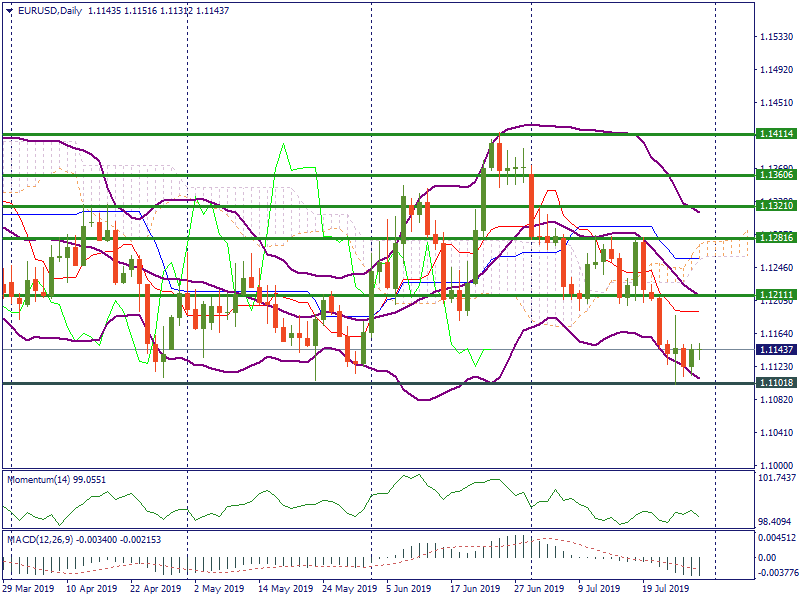Click the 1.13210 horizontal level label
800x600 pixels.
tap(774, 206)
